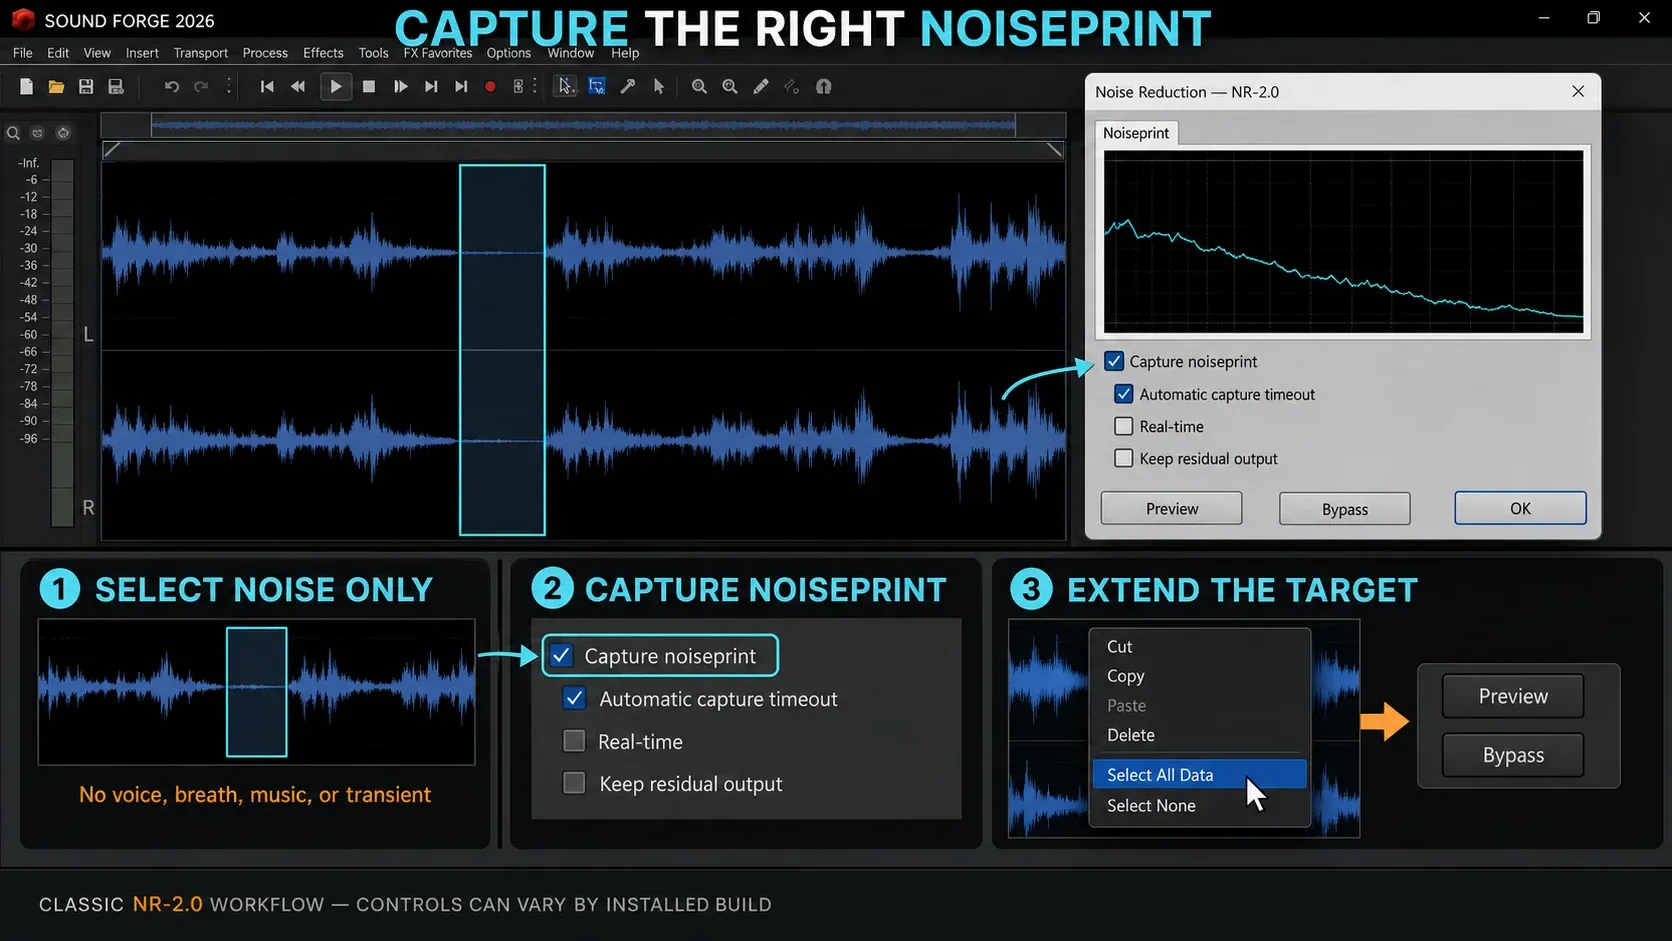Arm recording with the red Record button
This screenshot has height=941, width=1672.
490,87
